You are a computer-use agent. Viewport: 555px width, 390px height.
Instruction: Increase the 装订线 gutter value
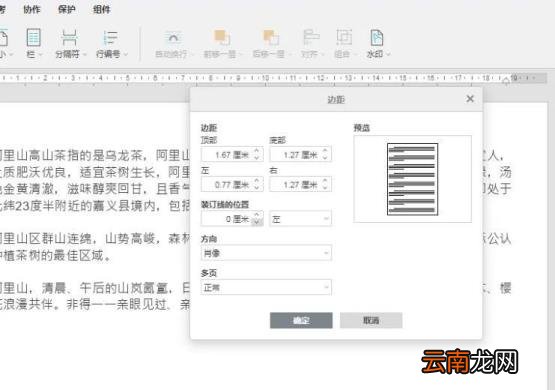257,215
